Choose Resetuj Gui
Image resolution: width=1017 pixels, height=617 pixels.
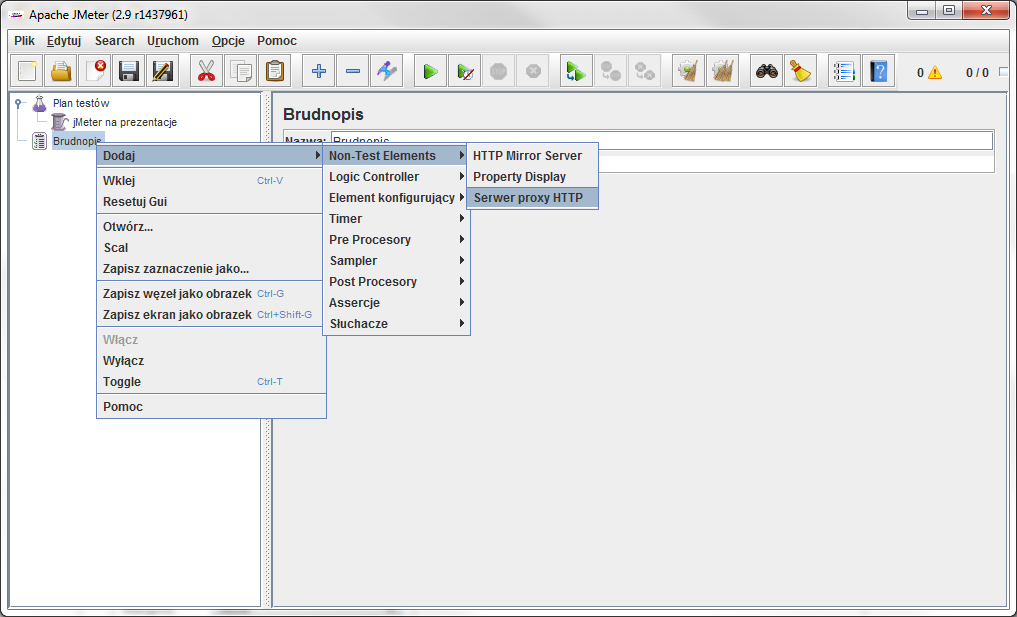(211, 202)
